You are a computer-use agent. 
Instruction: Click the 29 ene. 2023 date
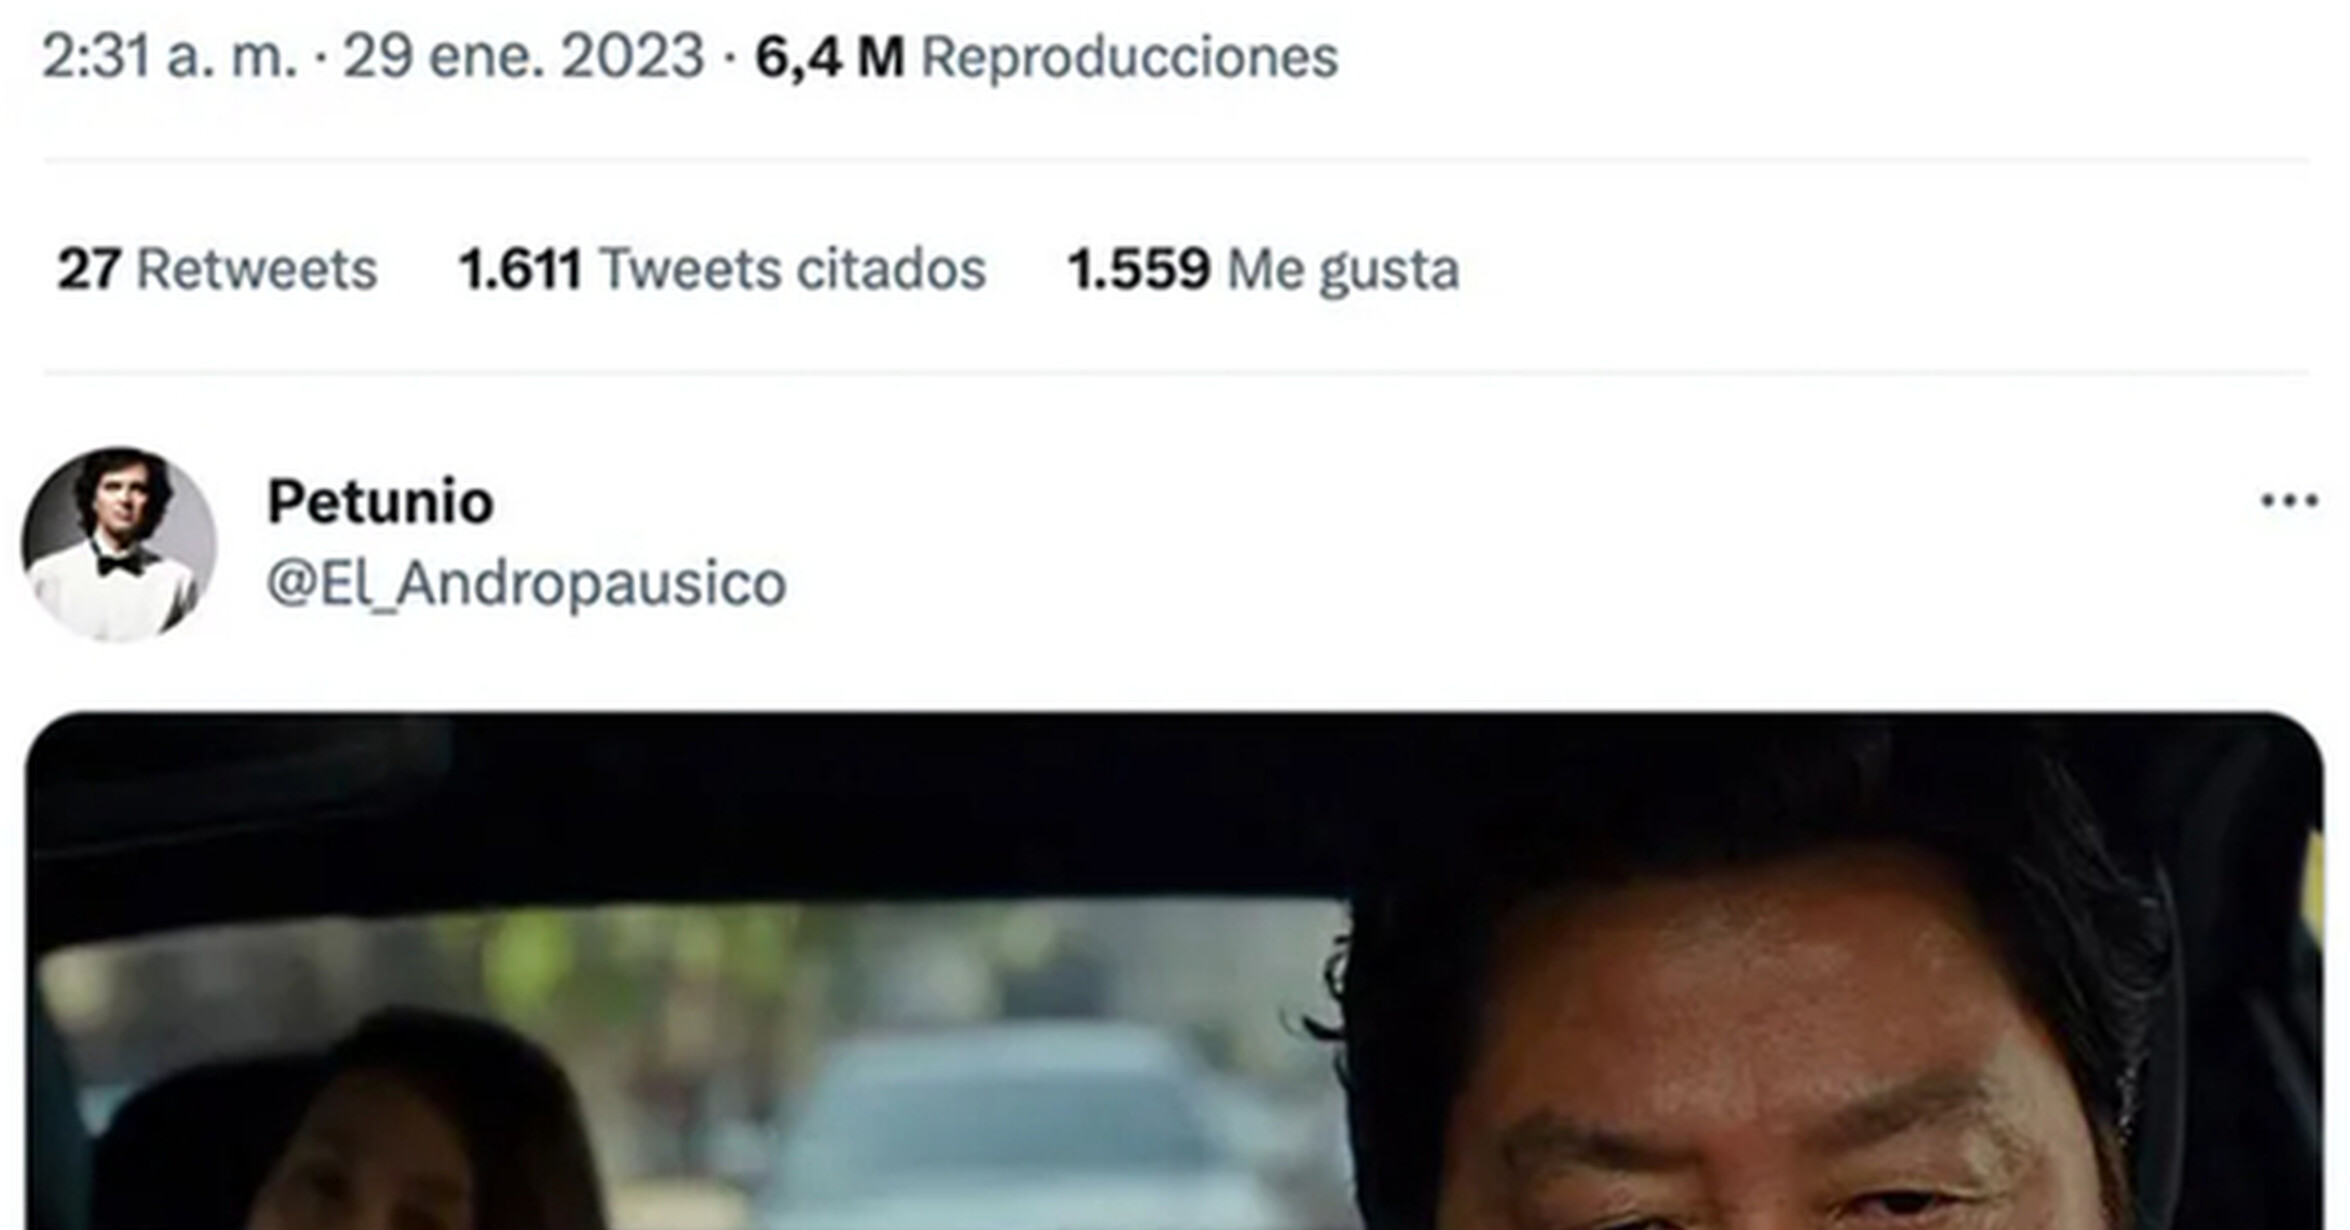(x=524, y=56)
